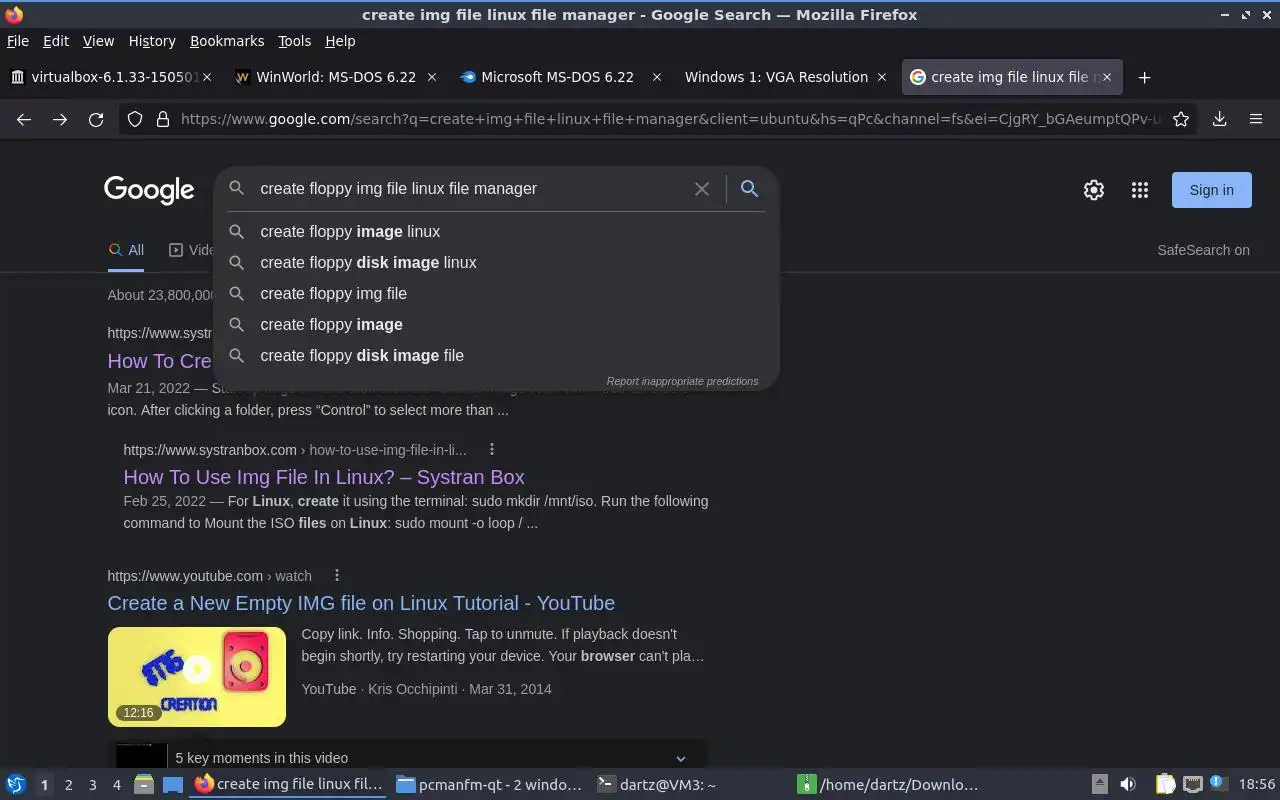Open the View menu
1280x800 pixels.
98,41
